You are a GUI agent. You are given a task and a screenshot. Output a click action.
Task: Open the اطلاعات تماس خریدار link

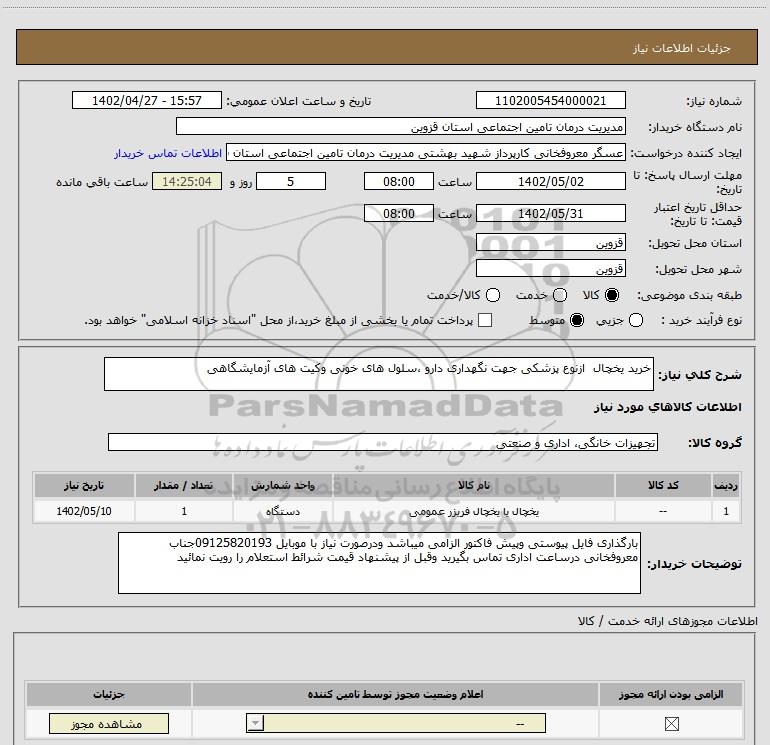pos(168,153)
